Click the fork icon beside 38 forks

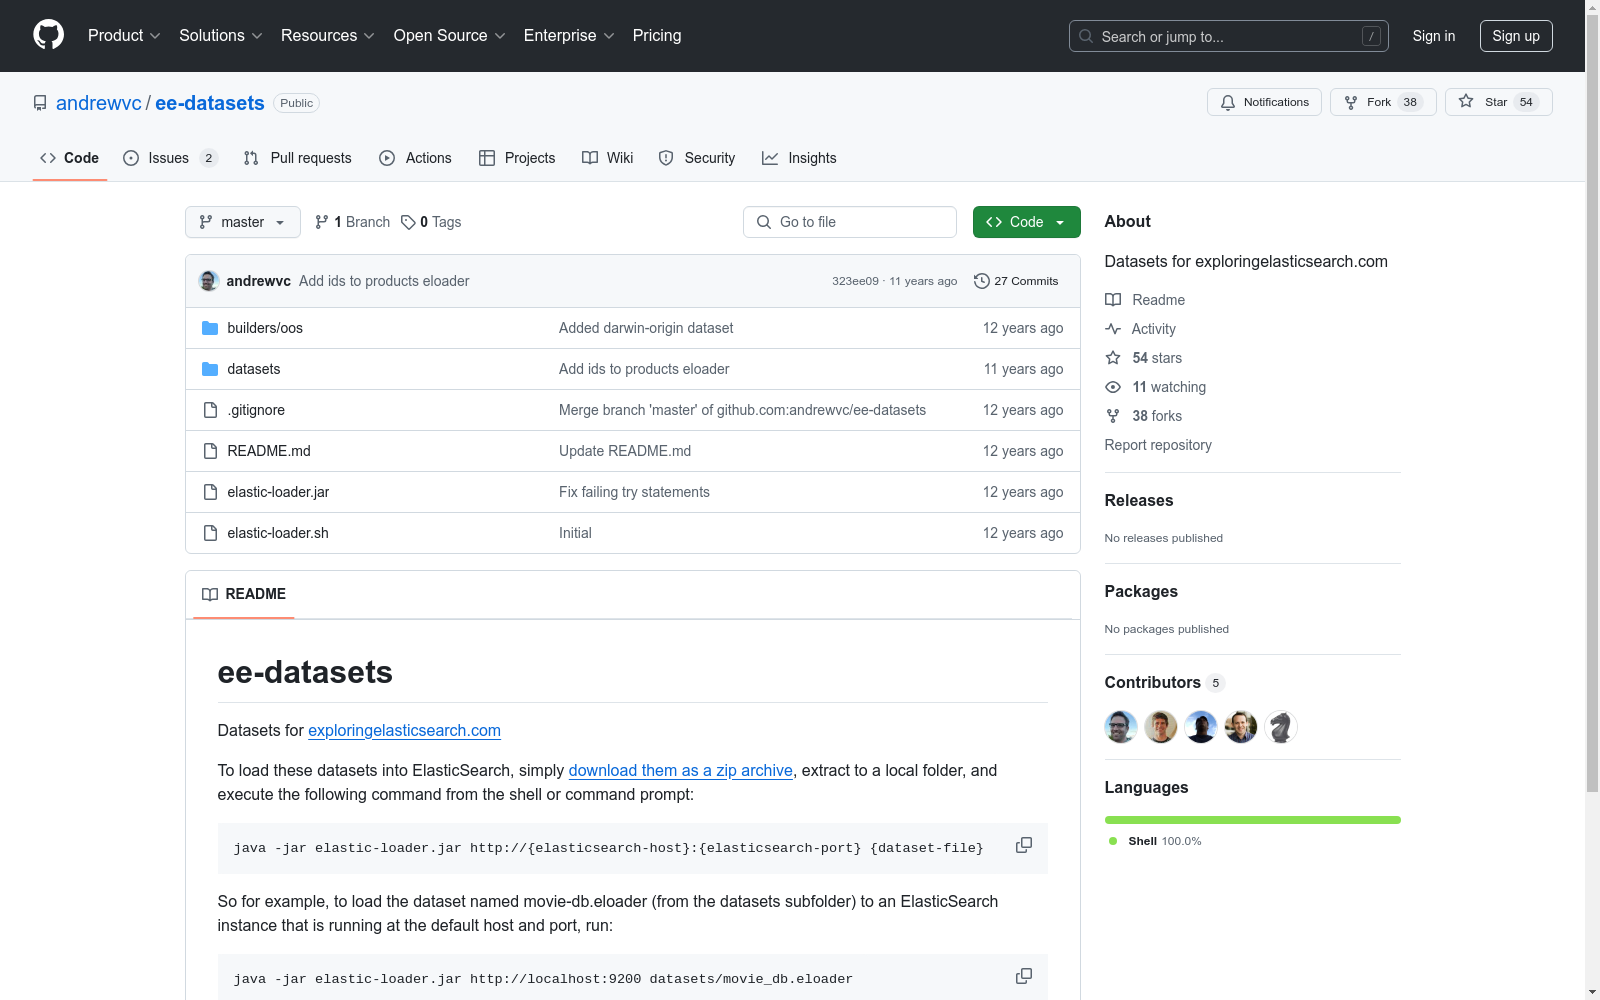[x=1113, y=416]
